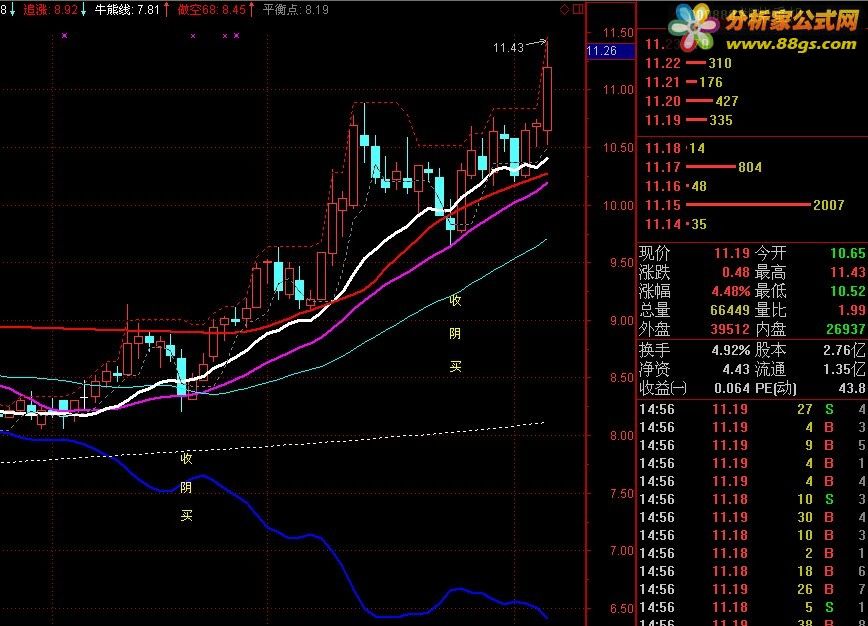Select the tick row 11.19 with 27 S
This screenshot has height=626, width=868.
point(752,410)
